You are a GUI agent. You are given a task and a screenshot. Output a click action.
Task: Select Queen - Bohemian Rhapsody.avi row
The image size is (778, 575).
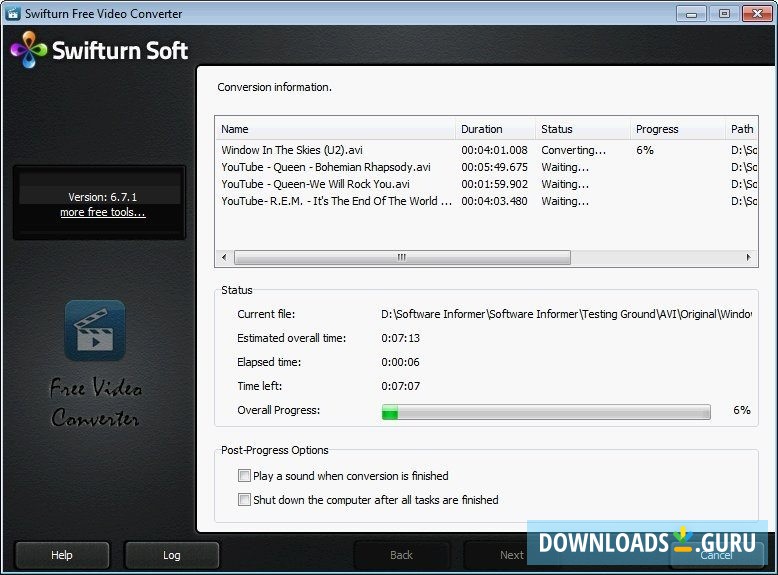(x=486, y=167)
